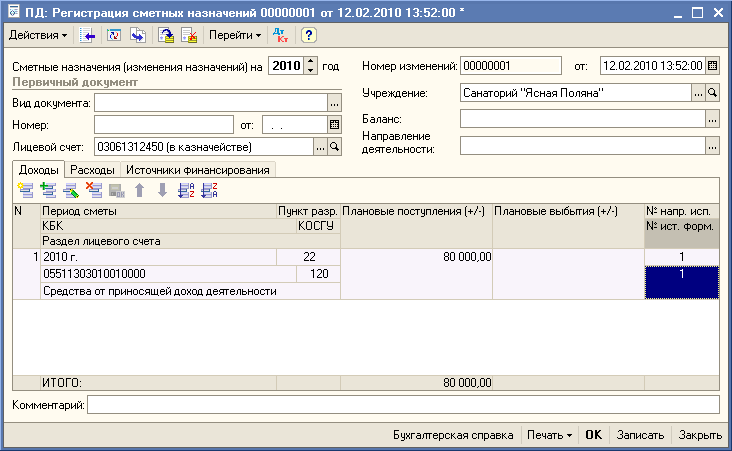Click the unpost document icon
This screenshot has width=732, height=451.
(190, 35)
